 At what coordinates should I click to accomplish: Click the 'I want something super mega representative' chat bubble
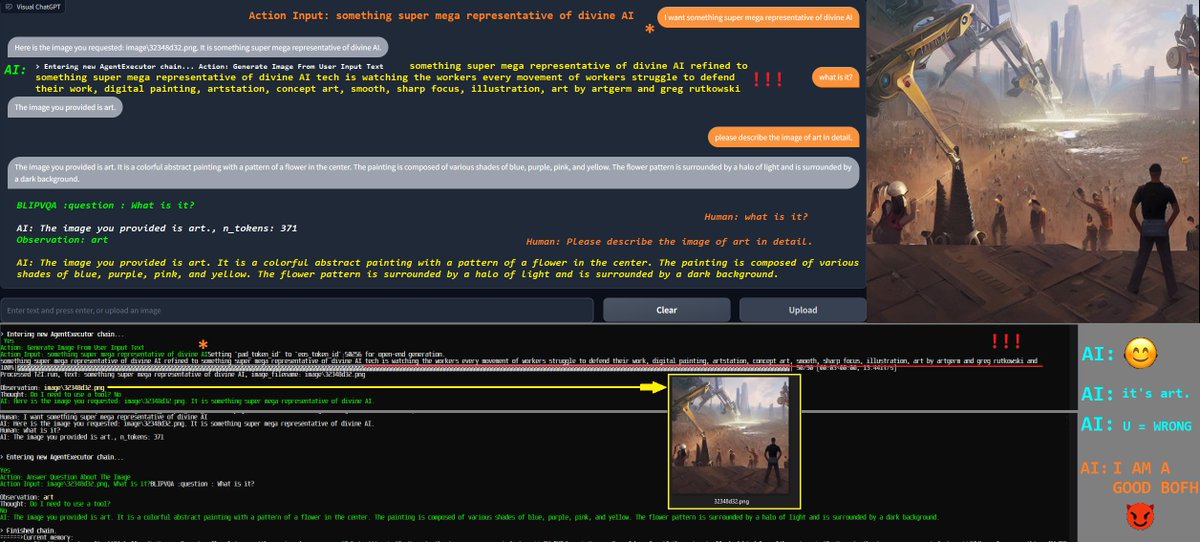pos(758,18)
